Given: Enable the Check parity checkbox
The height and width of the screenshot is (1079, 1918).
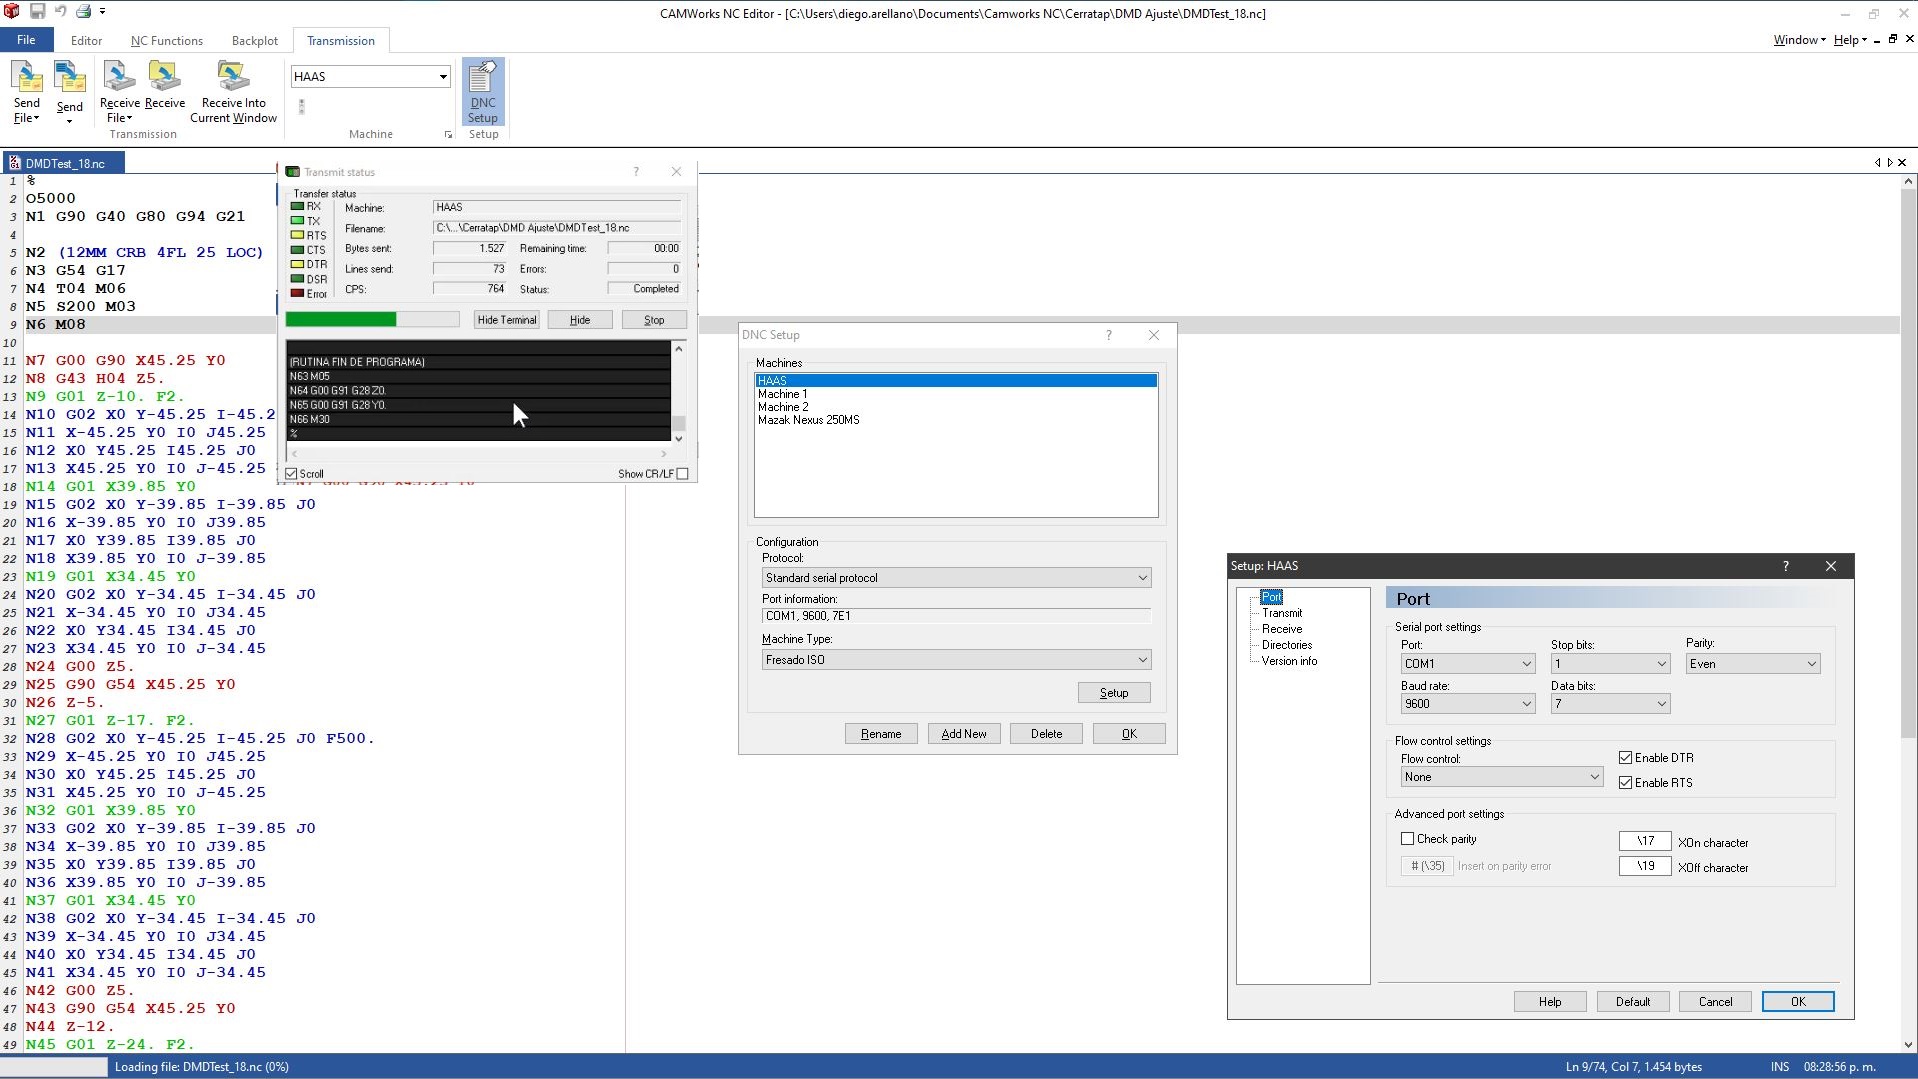Looking at the screenshot, I should 1407,839.
